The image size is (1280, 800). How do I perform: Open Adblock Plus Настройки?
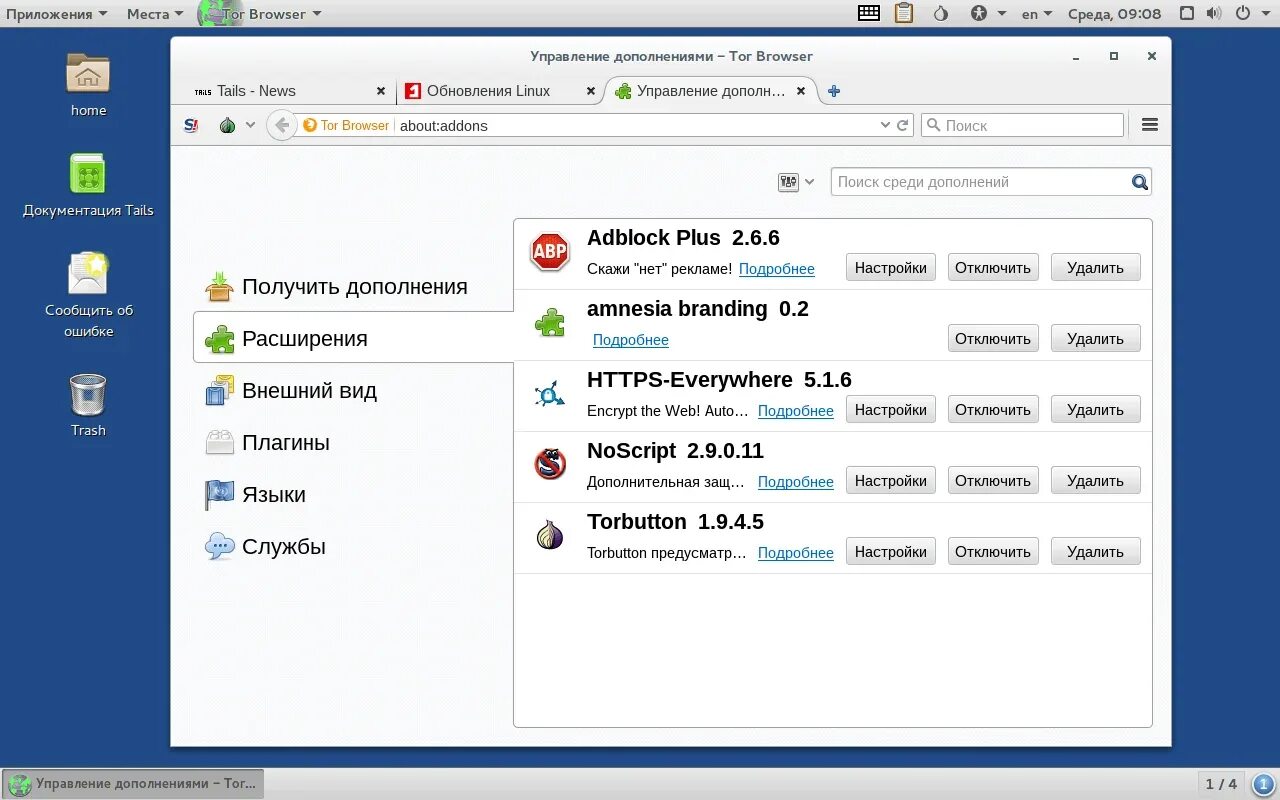pos(891,267)
